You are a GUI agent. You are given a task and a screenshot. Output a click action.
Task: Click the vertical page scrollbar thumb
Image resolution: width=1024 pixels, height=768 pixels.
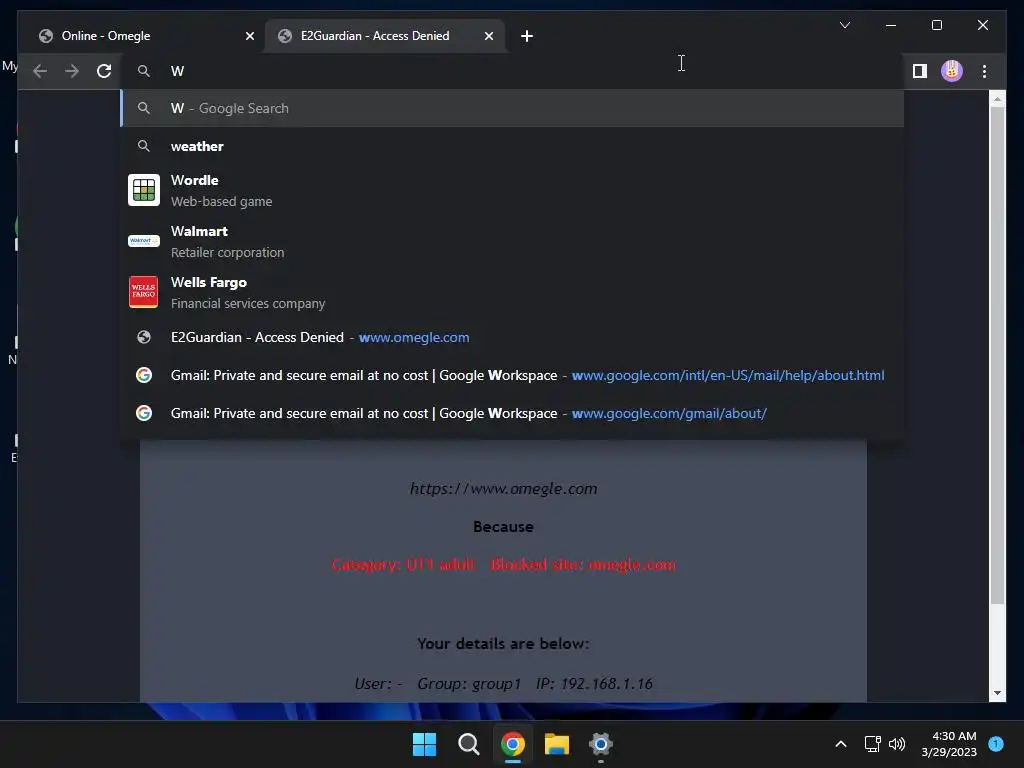[x=997, y=355]
